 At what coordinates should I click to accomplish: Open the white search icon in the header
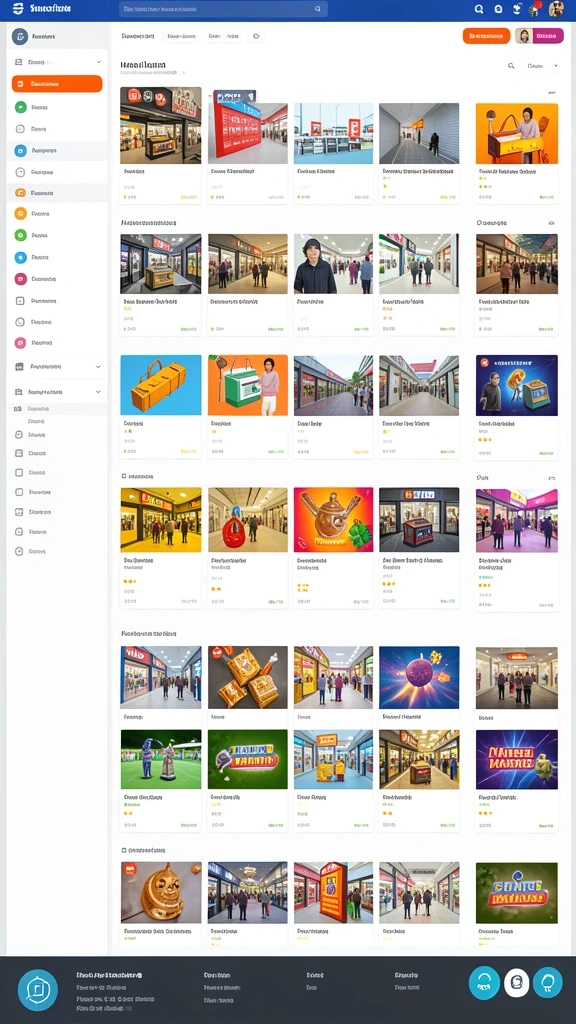pyautogui.click(x=479, y=9)
